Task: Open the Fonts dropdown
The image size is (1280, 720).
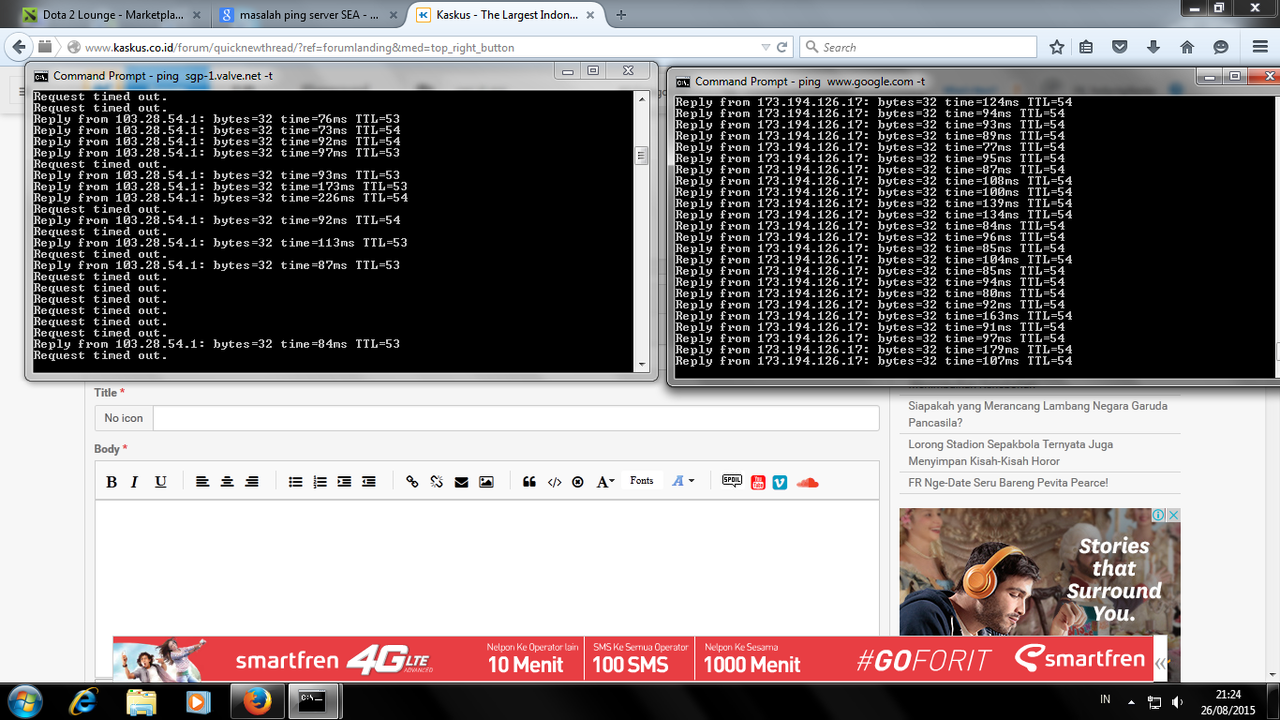Action: coord(642,481)
